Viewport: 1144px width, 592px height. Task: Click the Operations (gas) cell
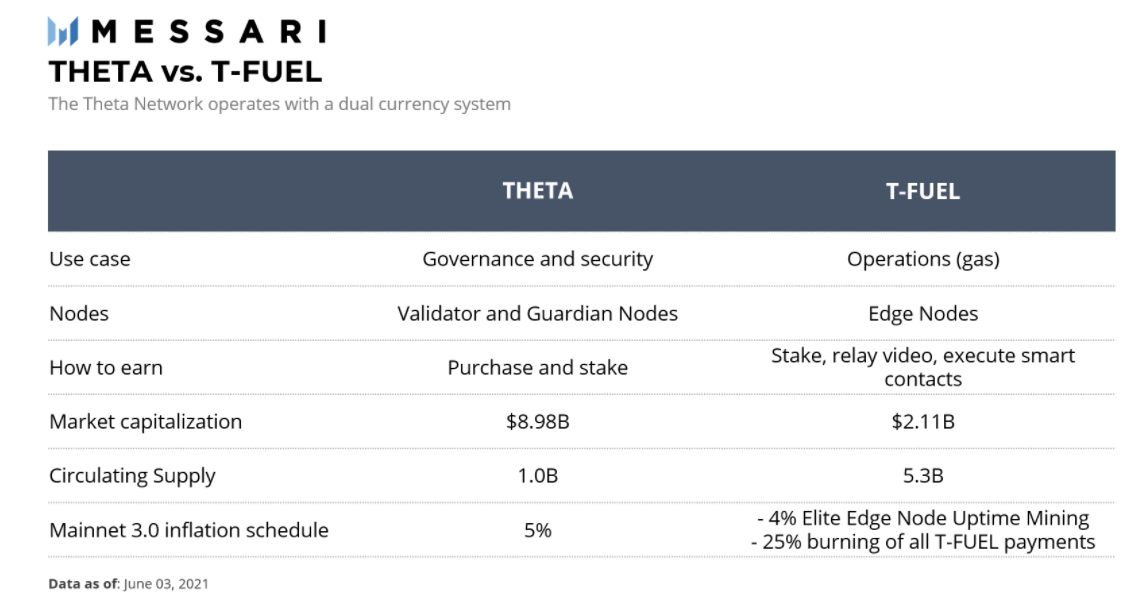click(x=923, y=259)
